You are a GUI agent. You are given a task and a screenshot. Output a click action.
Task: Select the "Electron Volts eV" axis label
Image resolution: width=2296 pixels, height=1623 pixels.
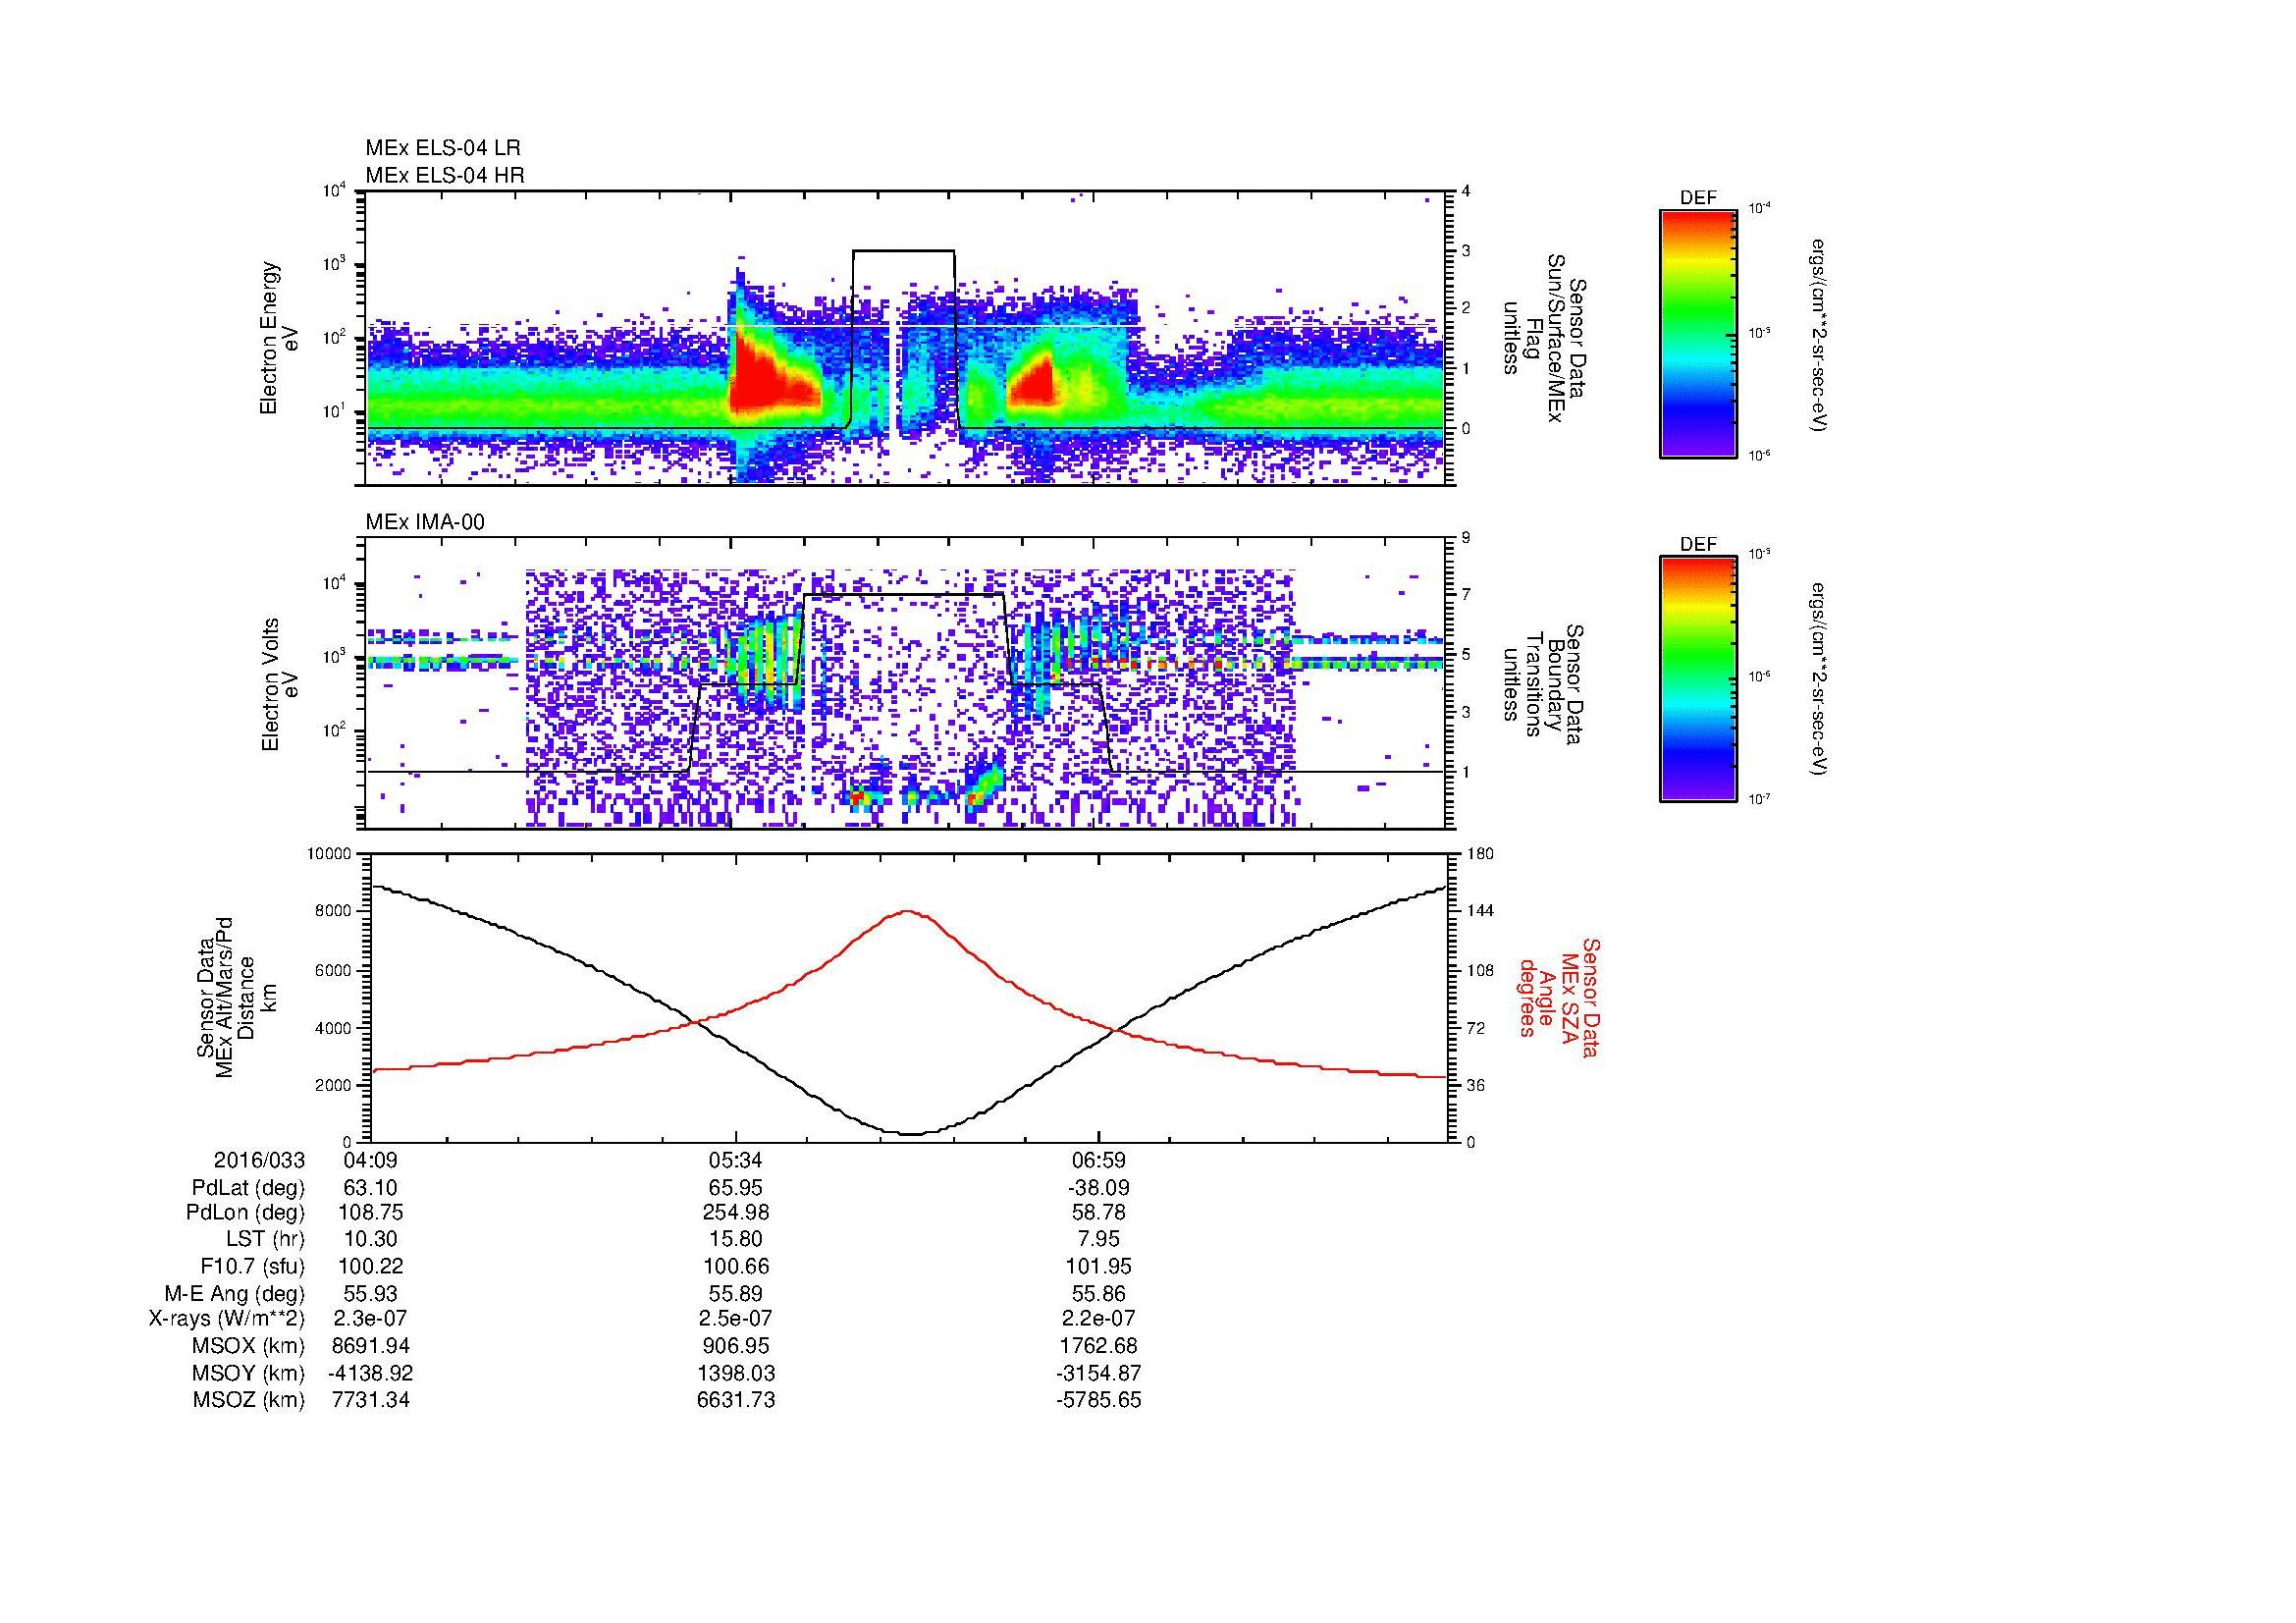pyautogui.click(x=279, y=684)
